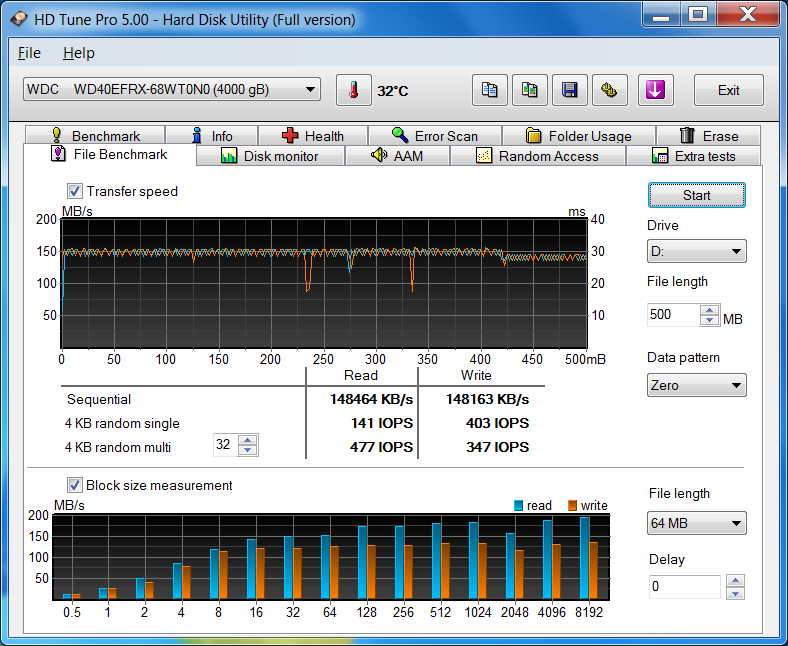Copy screenshot to clipboard icon
The height and width of the screenshot is (646, 788).
pyautogui.click(x=529, y=90)
